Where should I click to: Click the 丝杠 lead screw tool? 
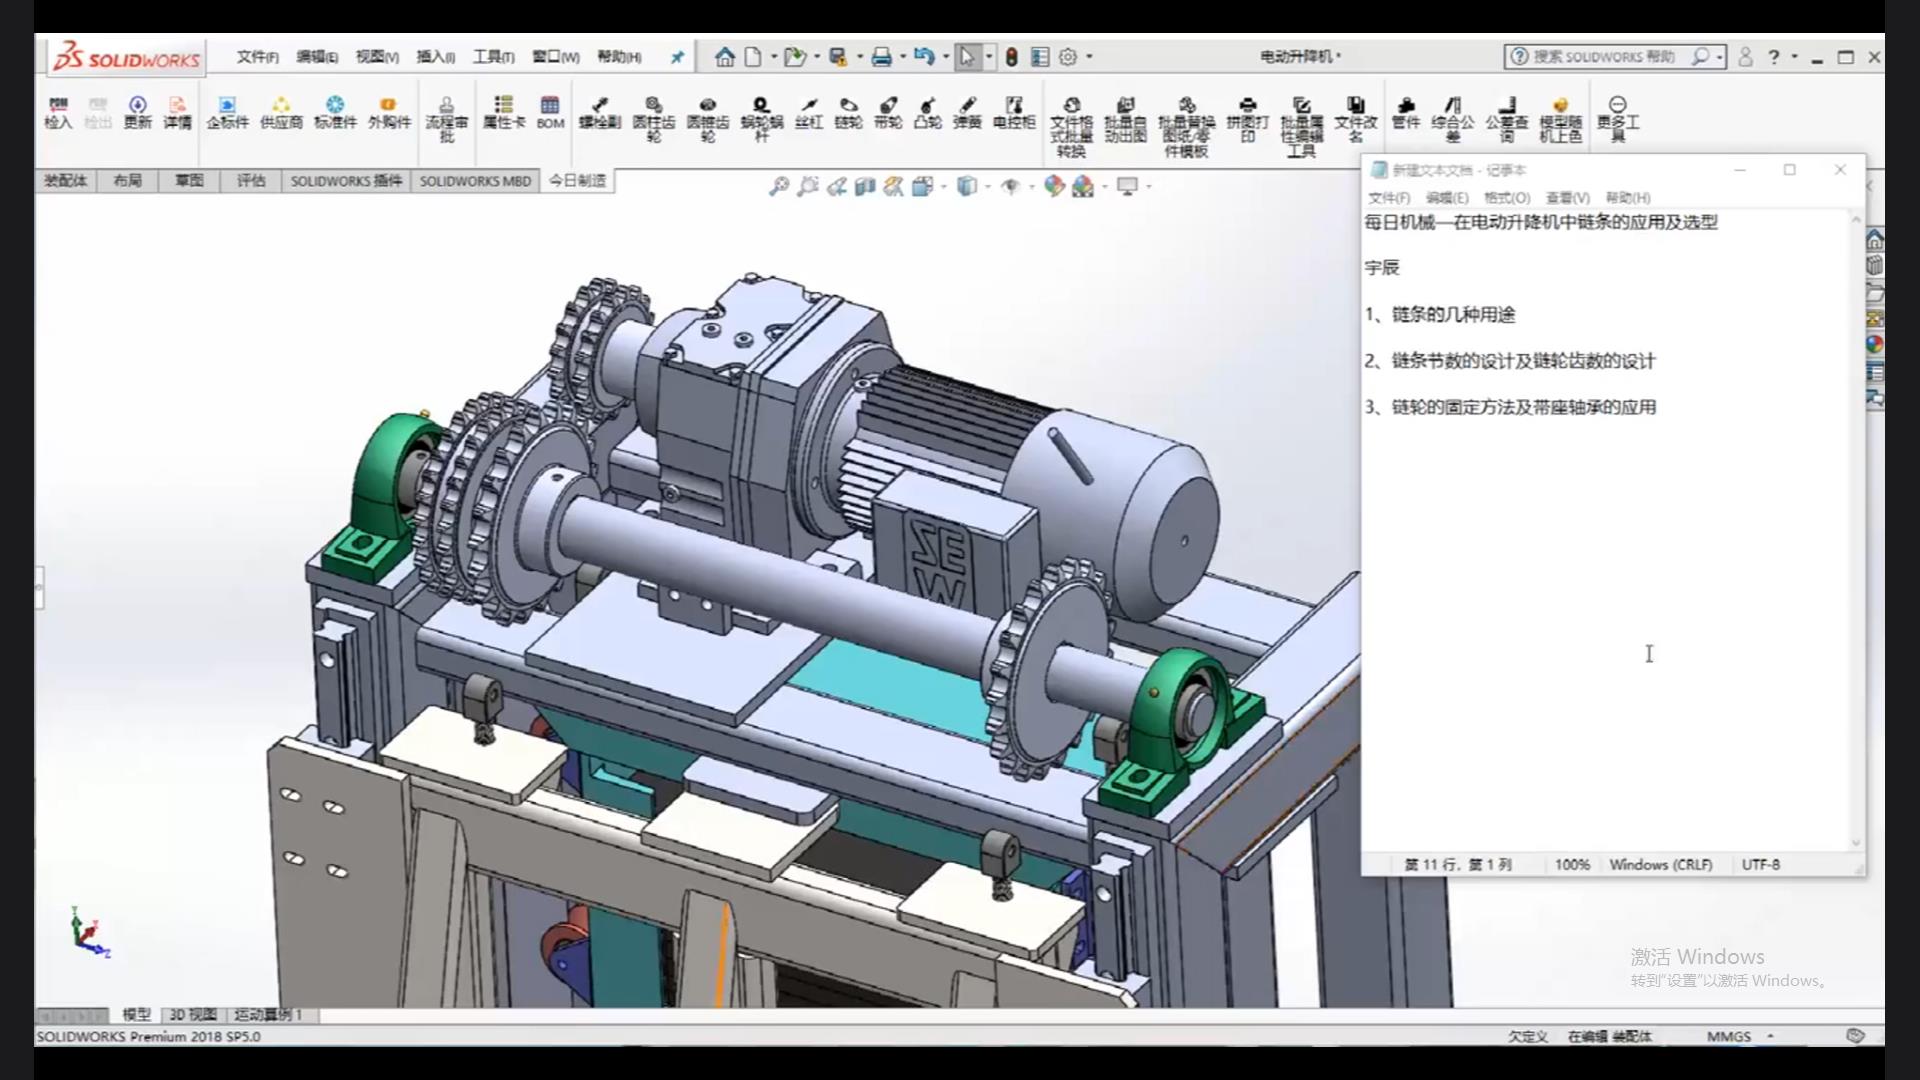click(809, 113)
